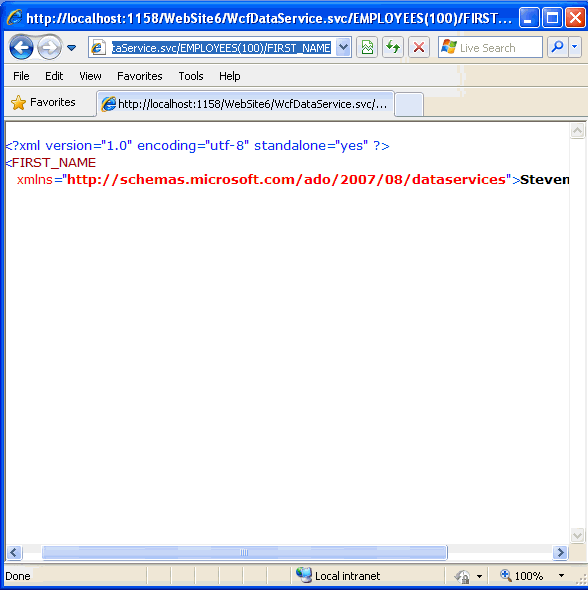Screen dimensions: 588x590
Task: Click the scroll right arrow
Action: point(561,552)
